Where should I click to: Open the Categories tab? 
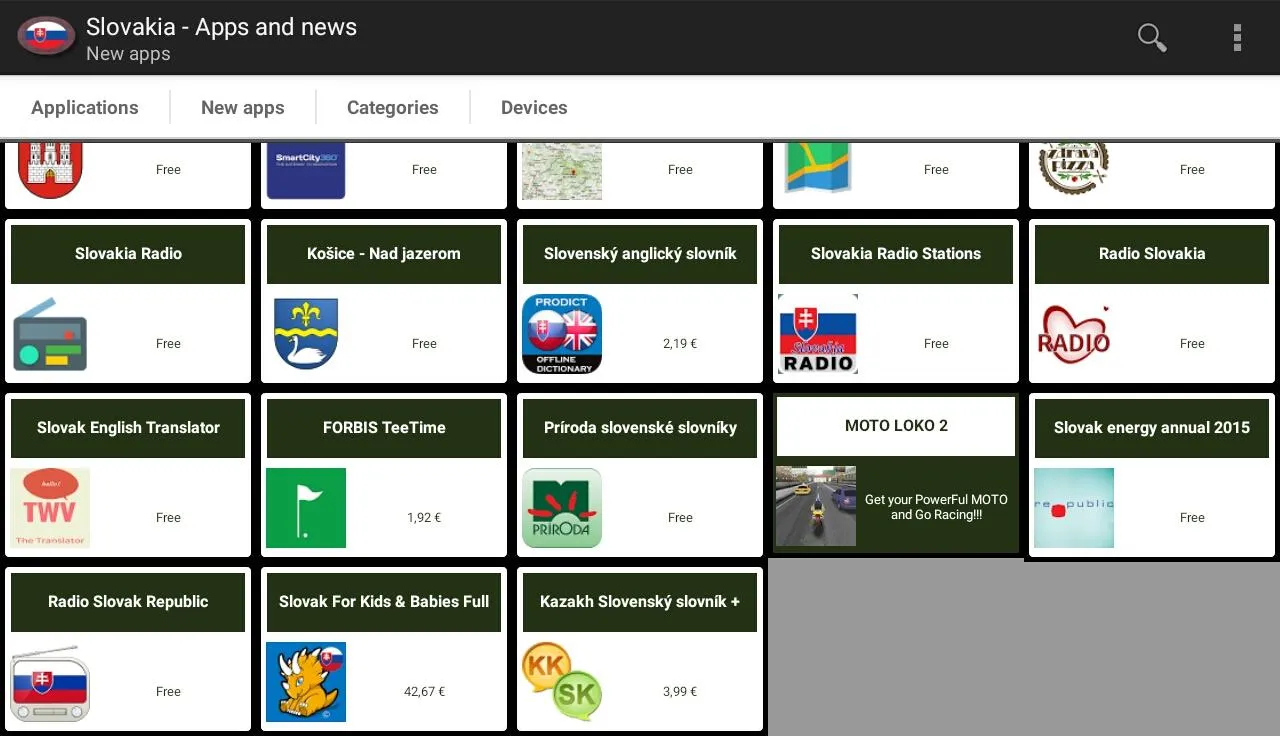[x=393, y=108]
